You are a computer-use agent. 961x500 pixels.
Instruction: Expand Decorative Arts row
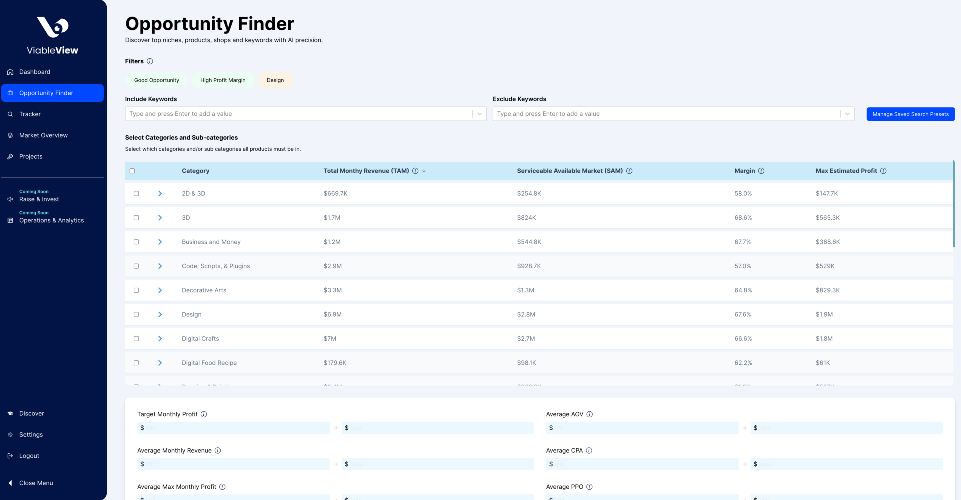coord(160,290)
